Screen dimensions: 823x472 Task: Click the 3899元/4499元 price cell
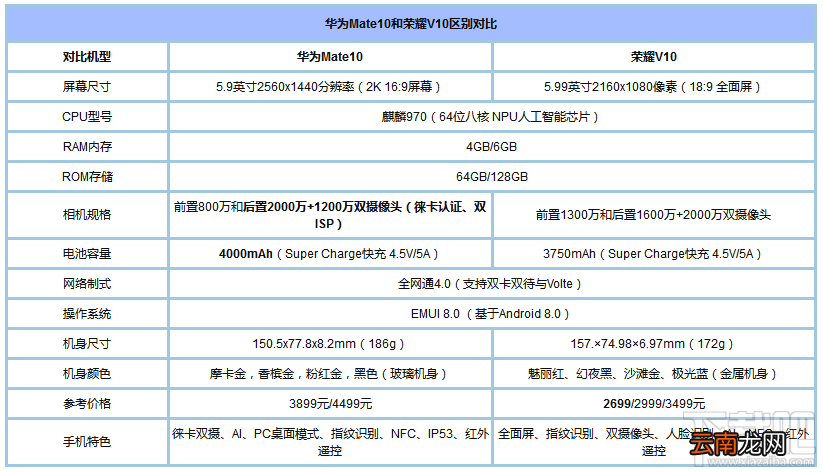[x=330, y=403]
